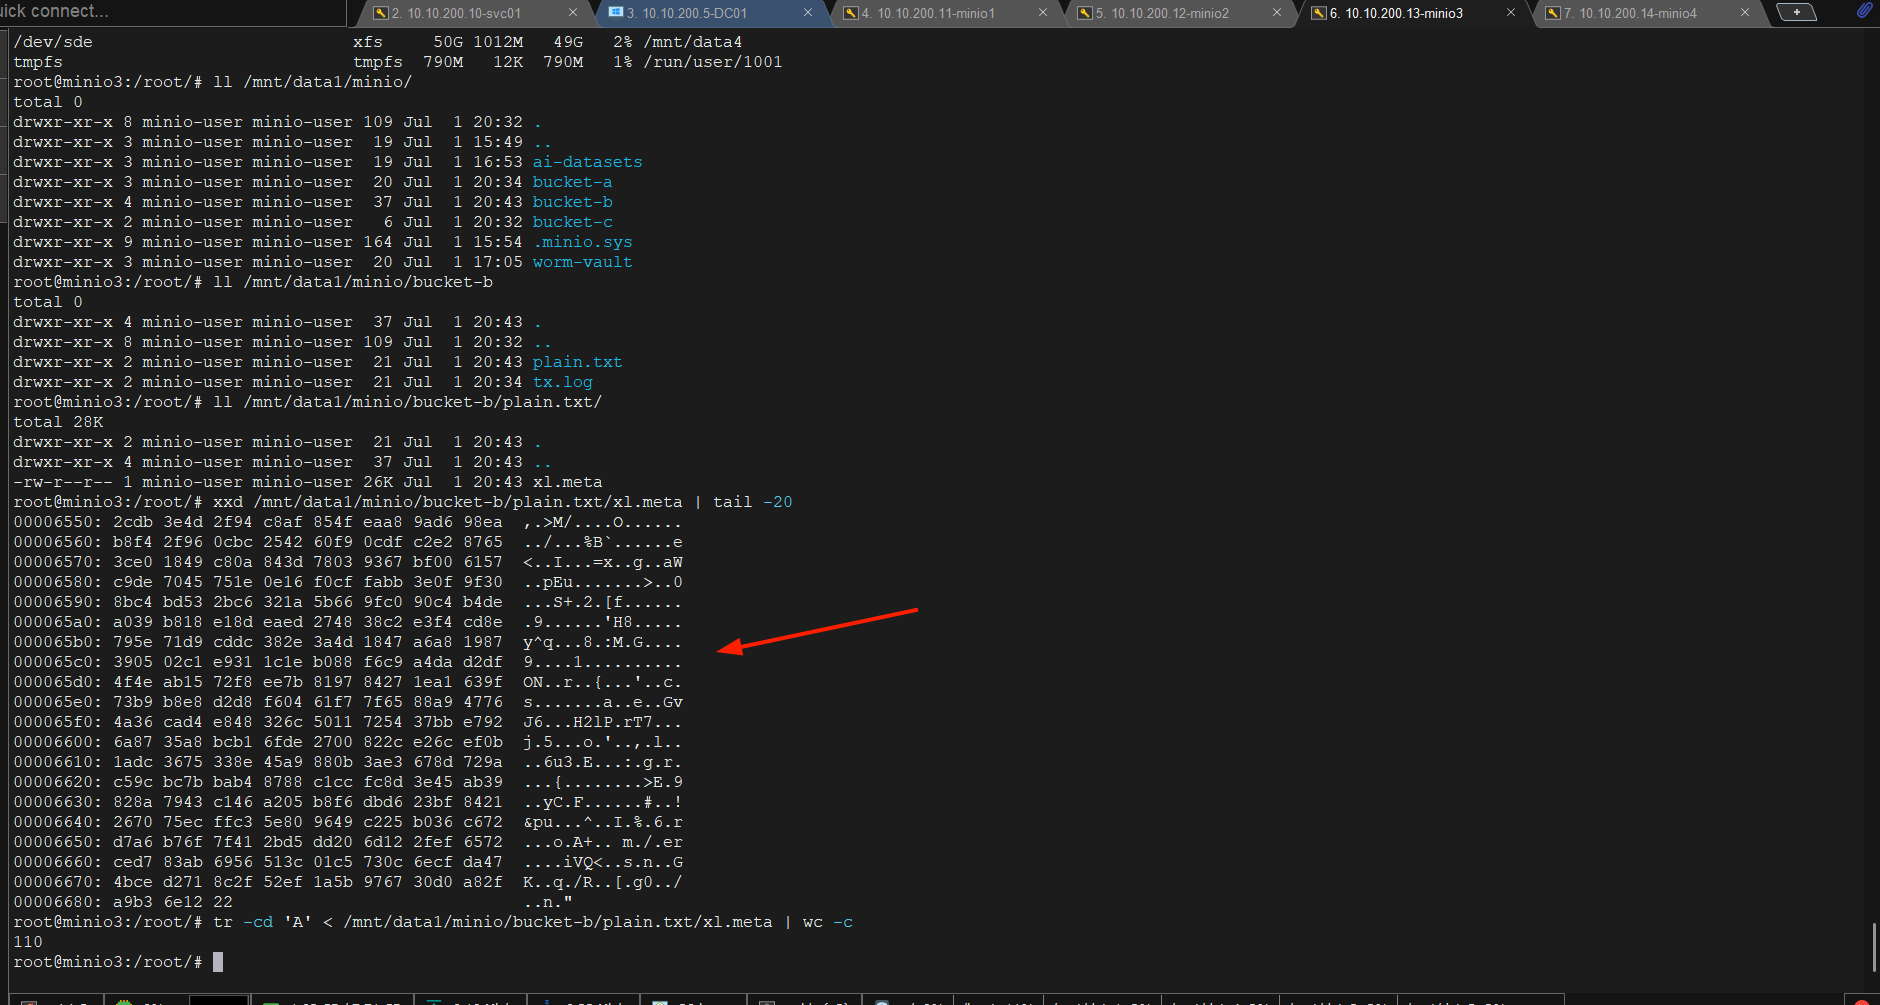Close the 10.10.200.13-minio3 tab
1880x1005 pixels.
click(x=1511, y=13)
